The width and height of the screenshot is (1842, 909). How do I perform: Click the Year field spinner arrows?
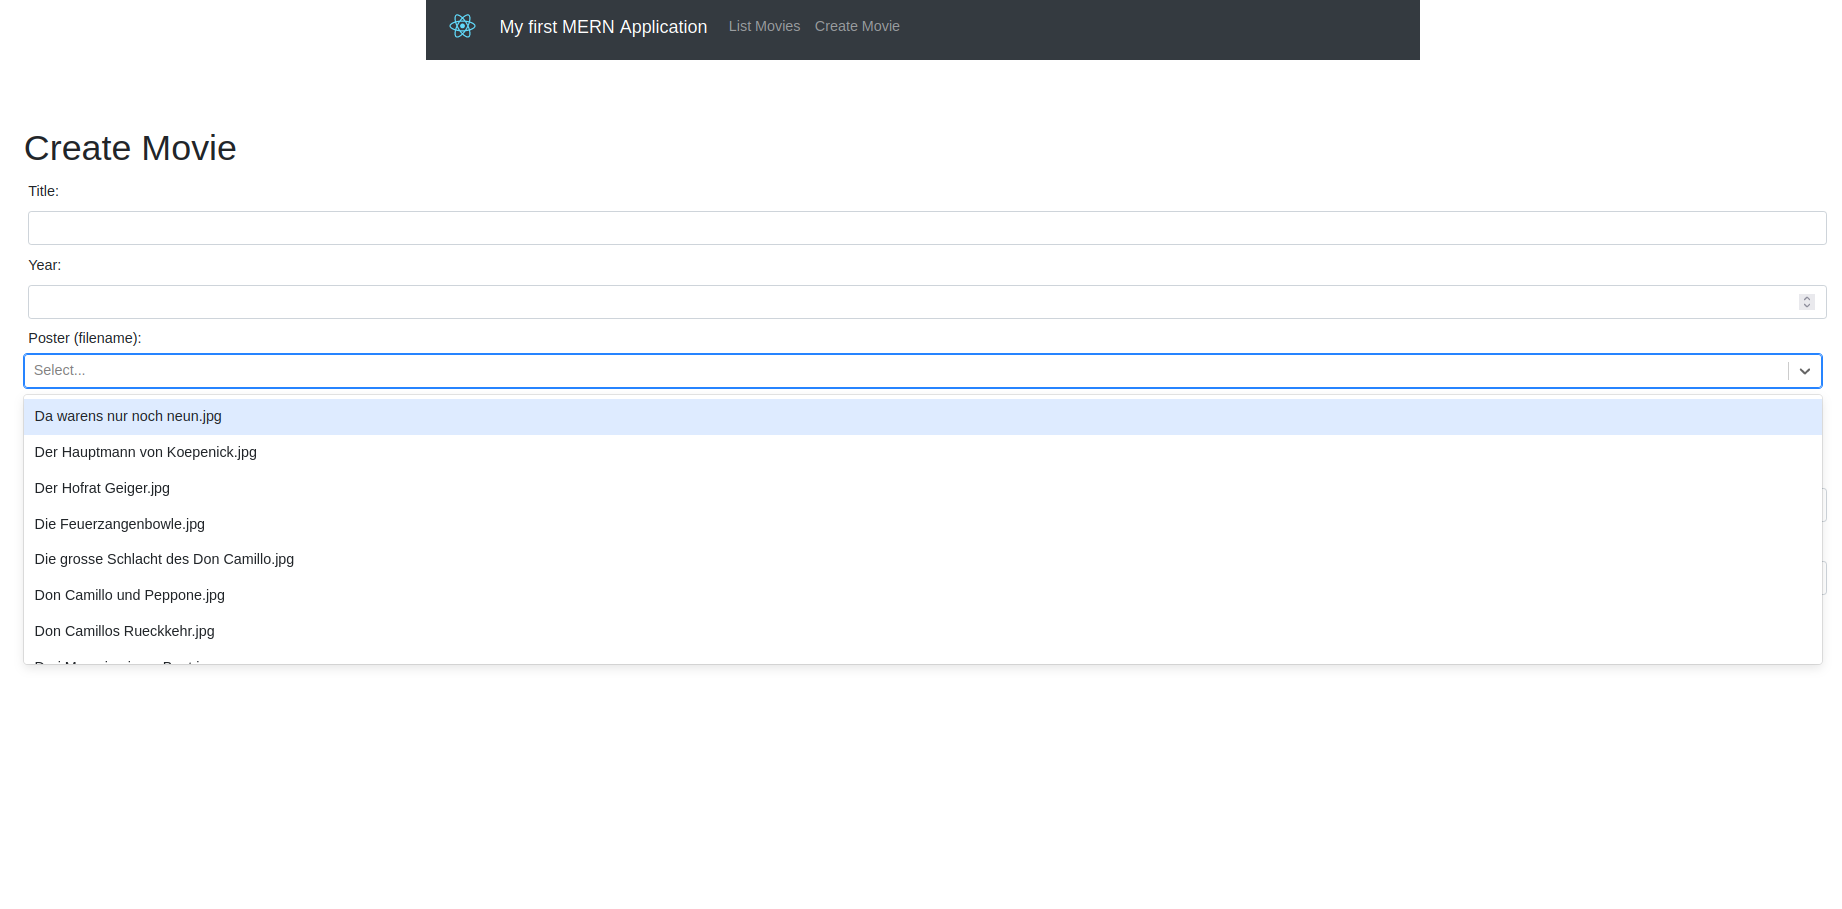point(1806,302)
